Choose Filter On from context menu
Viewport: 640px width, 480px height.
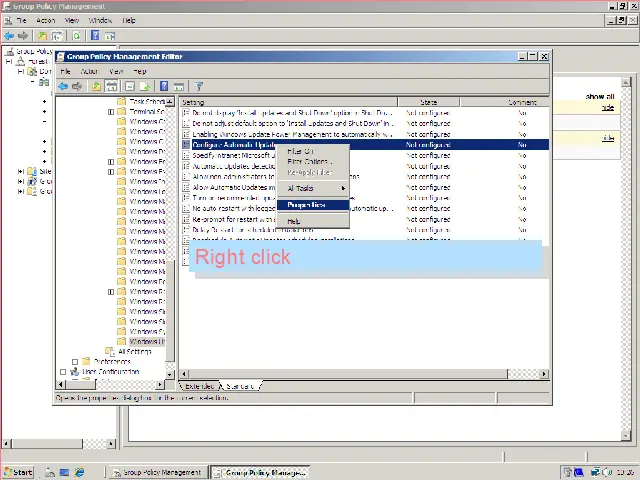click(x=313, y=151)
